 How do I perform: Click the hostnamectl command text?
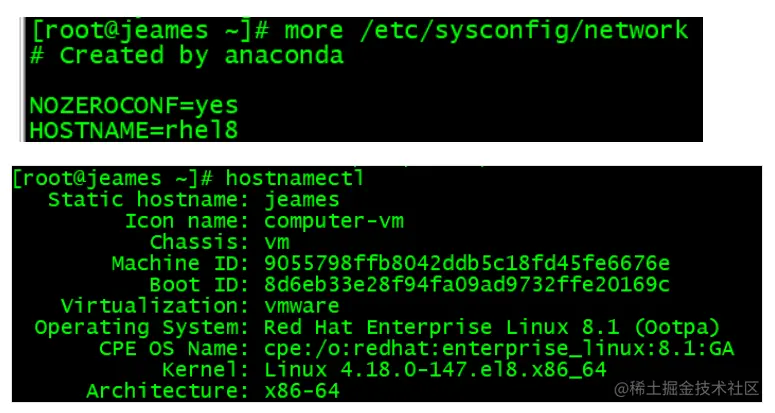coord(295,178)
